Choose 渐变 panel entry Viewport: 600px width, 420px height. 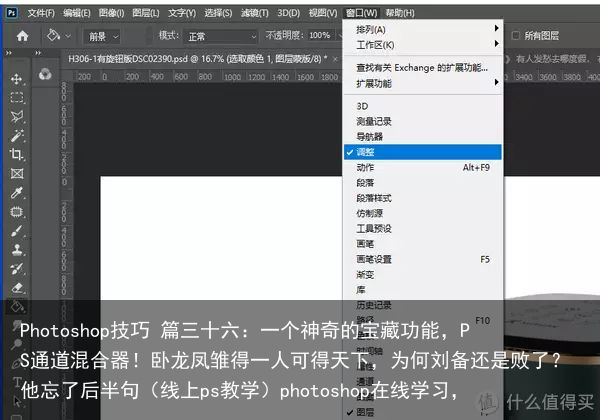tap(423, 274)
